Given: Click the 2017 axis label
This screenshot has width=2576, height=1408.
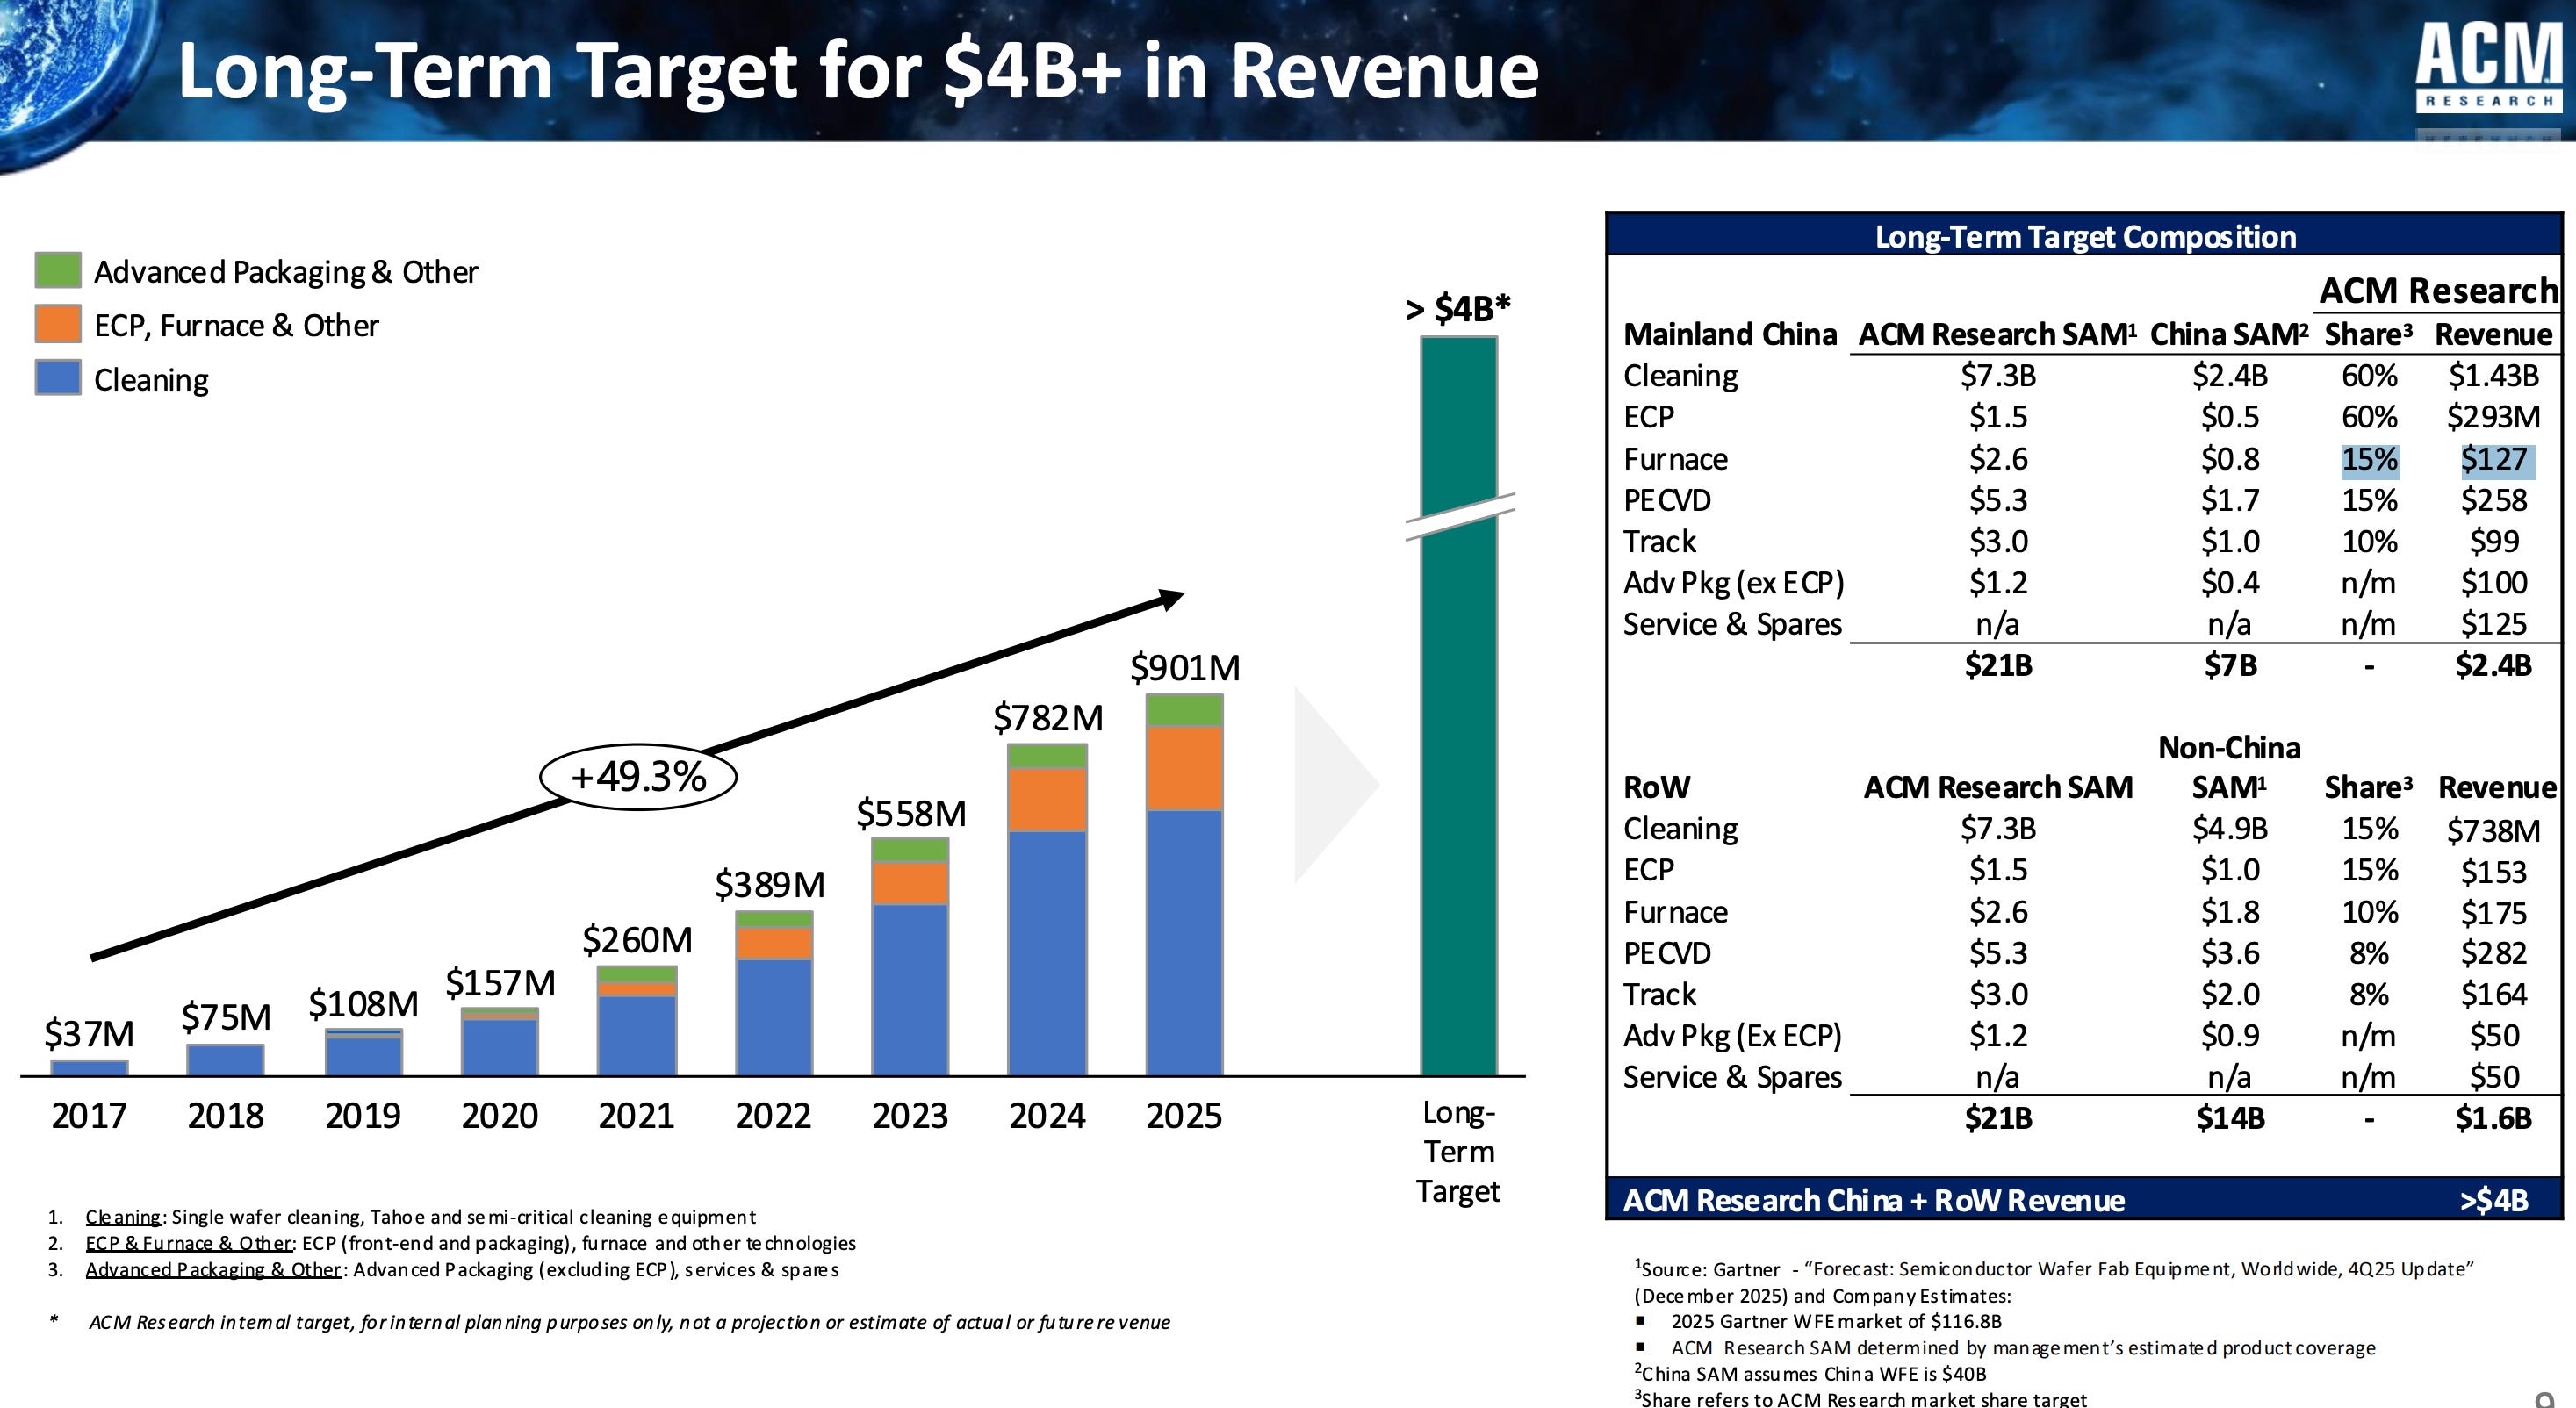Looking at the screenshot, I should 89,1116.
